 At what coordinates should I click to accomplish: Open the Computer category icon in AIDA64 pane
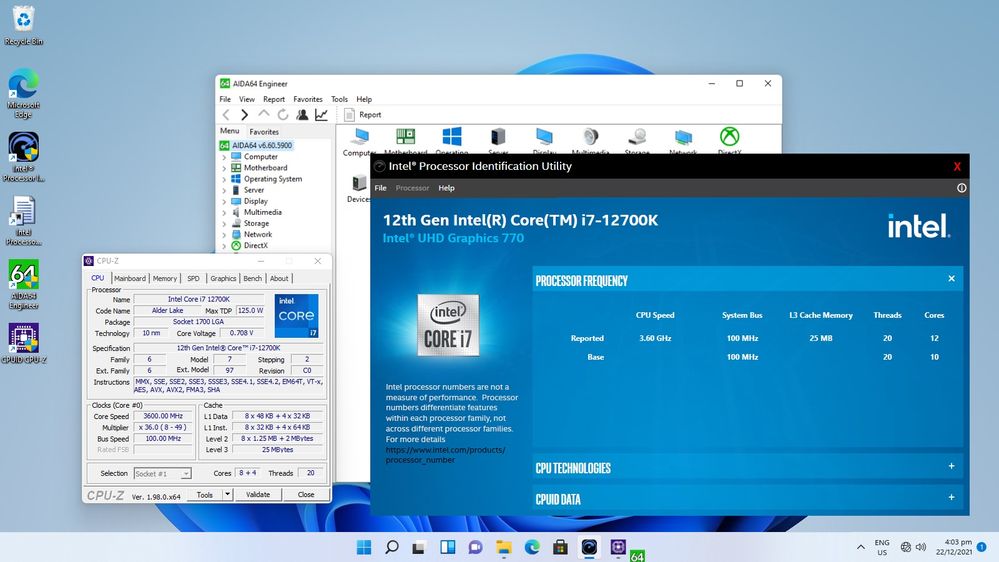point(359,141)
